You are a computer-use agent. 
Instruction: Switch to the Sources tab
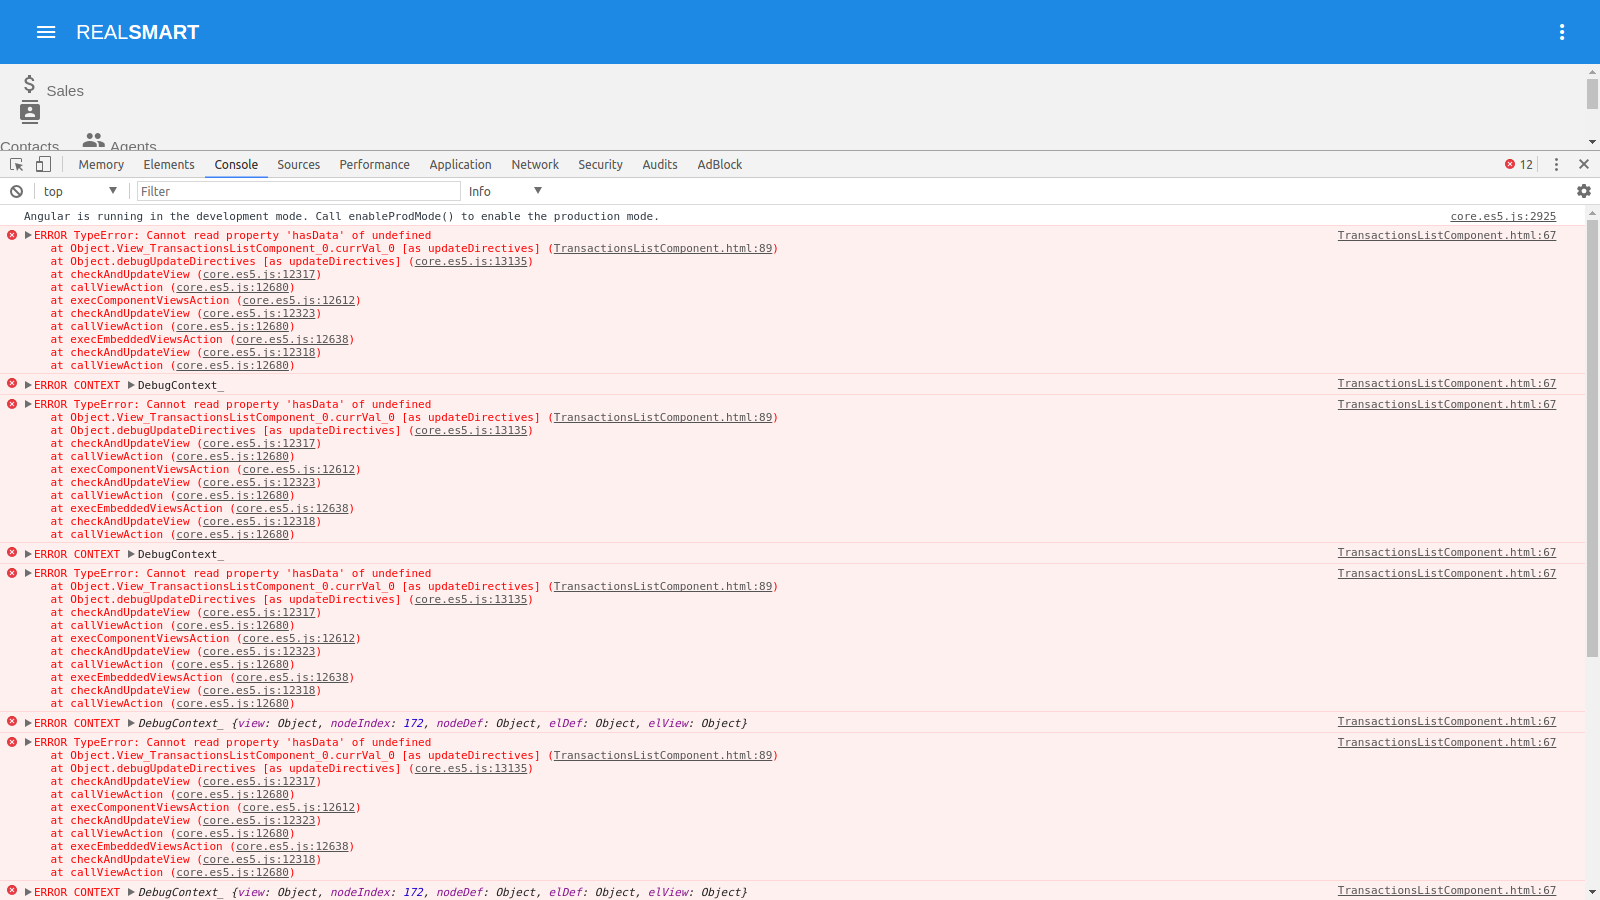298,164
